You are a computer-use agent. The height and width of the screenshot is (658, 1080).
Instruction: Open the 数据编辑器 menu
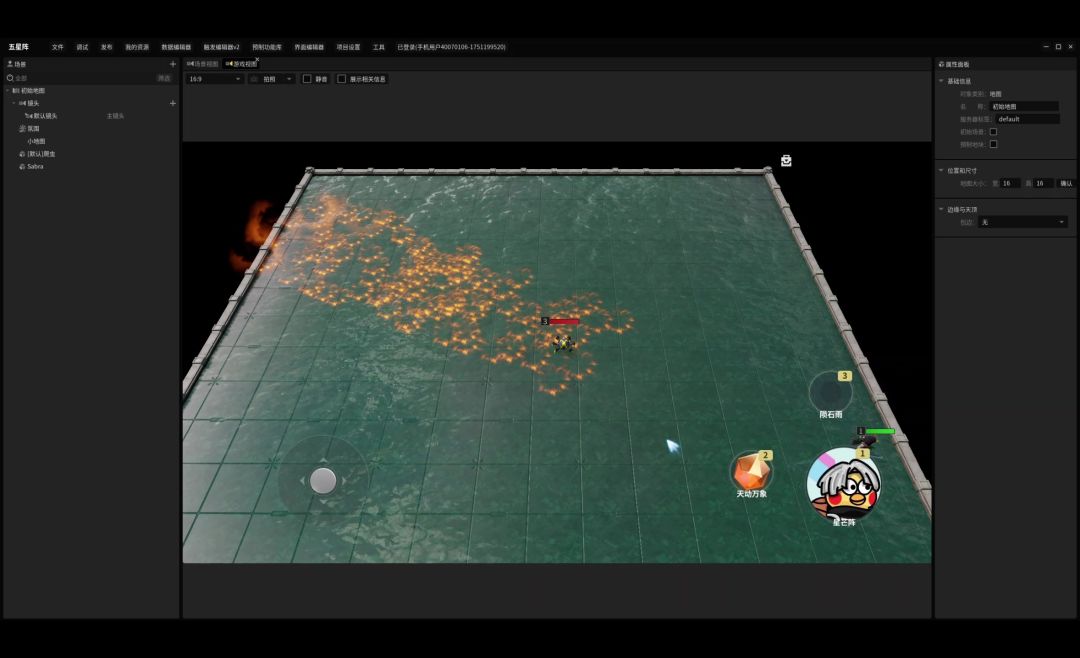point(176,47)
